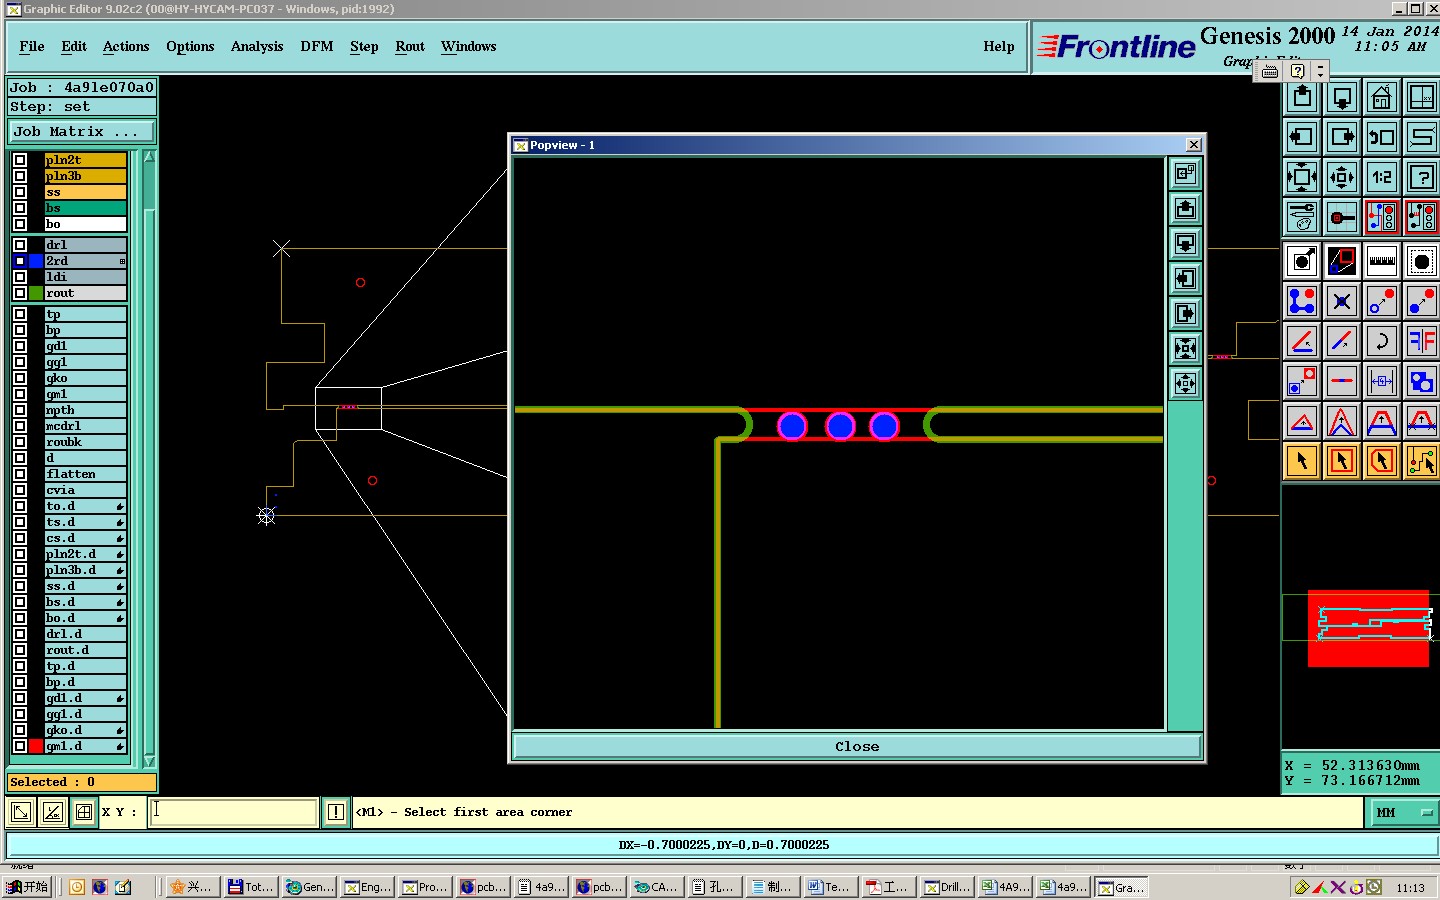Click the zoom in expand icon

(1301, 177)
